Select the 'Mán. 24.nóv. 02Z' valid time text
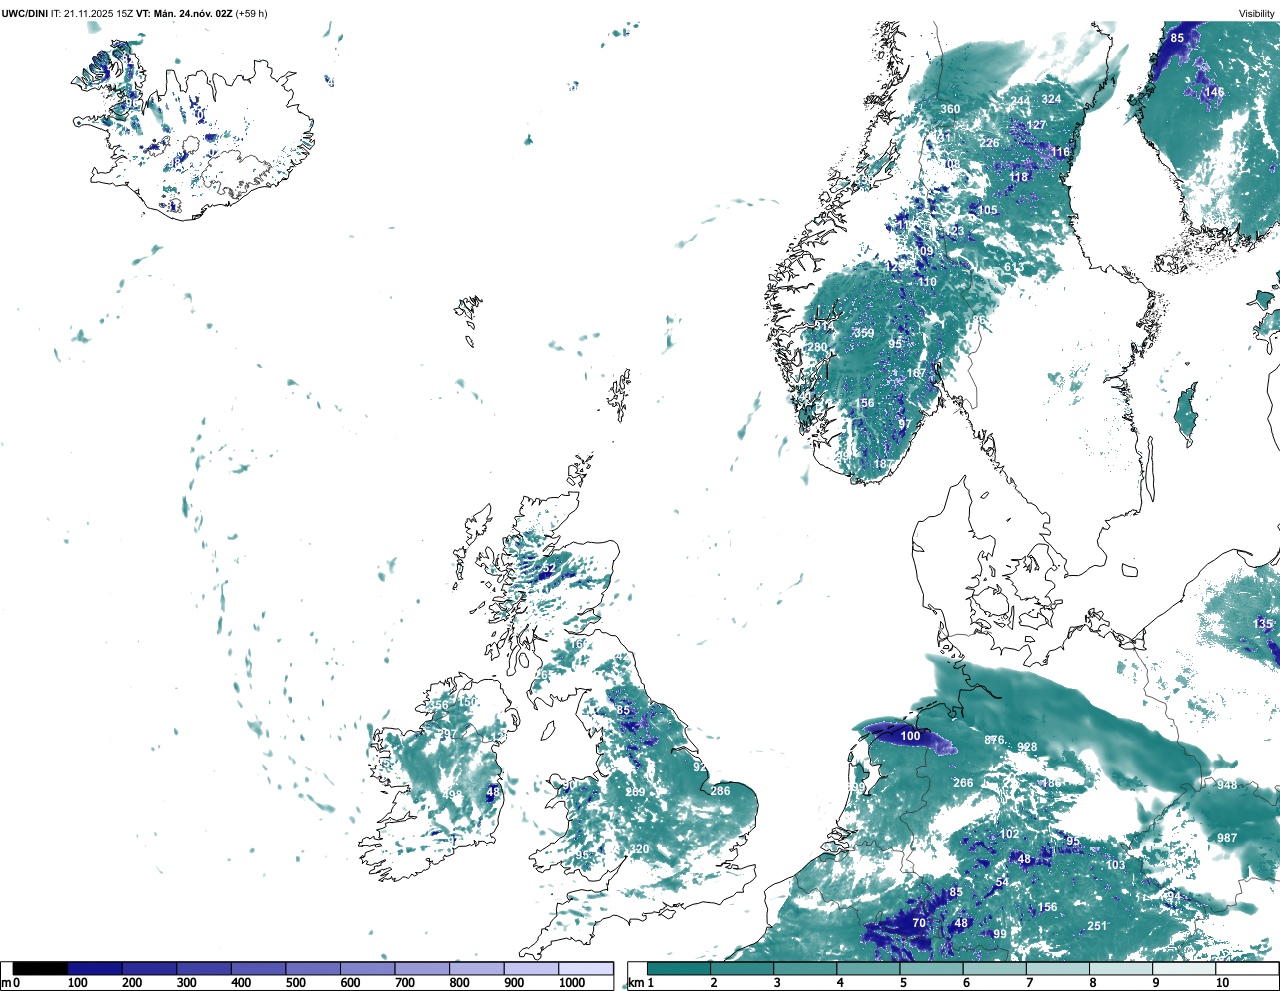This screenshot has width=1280, height=991. tap(192, 13)
